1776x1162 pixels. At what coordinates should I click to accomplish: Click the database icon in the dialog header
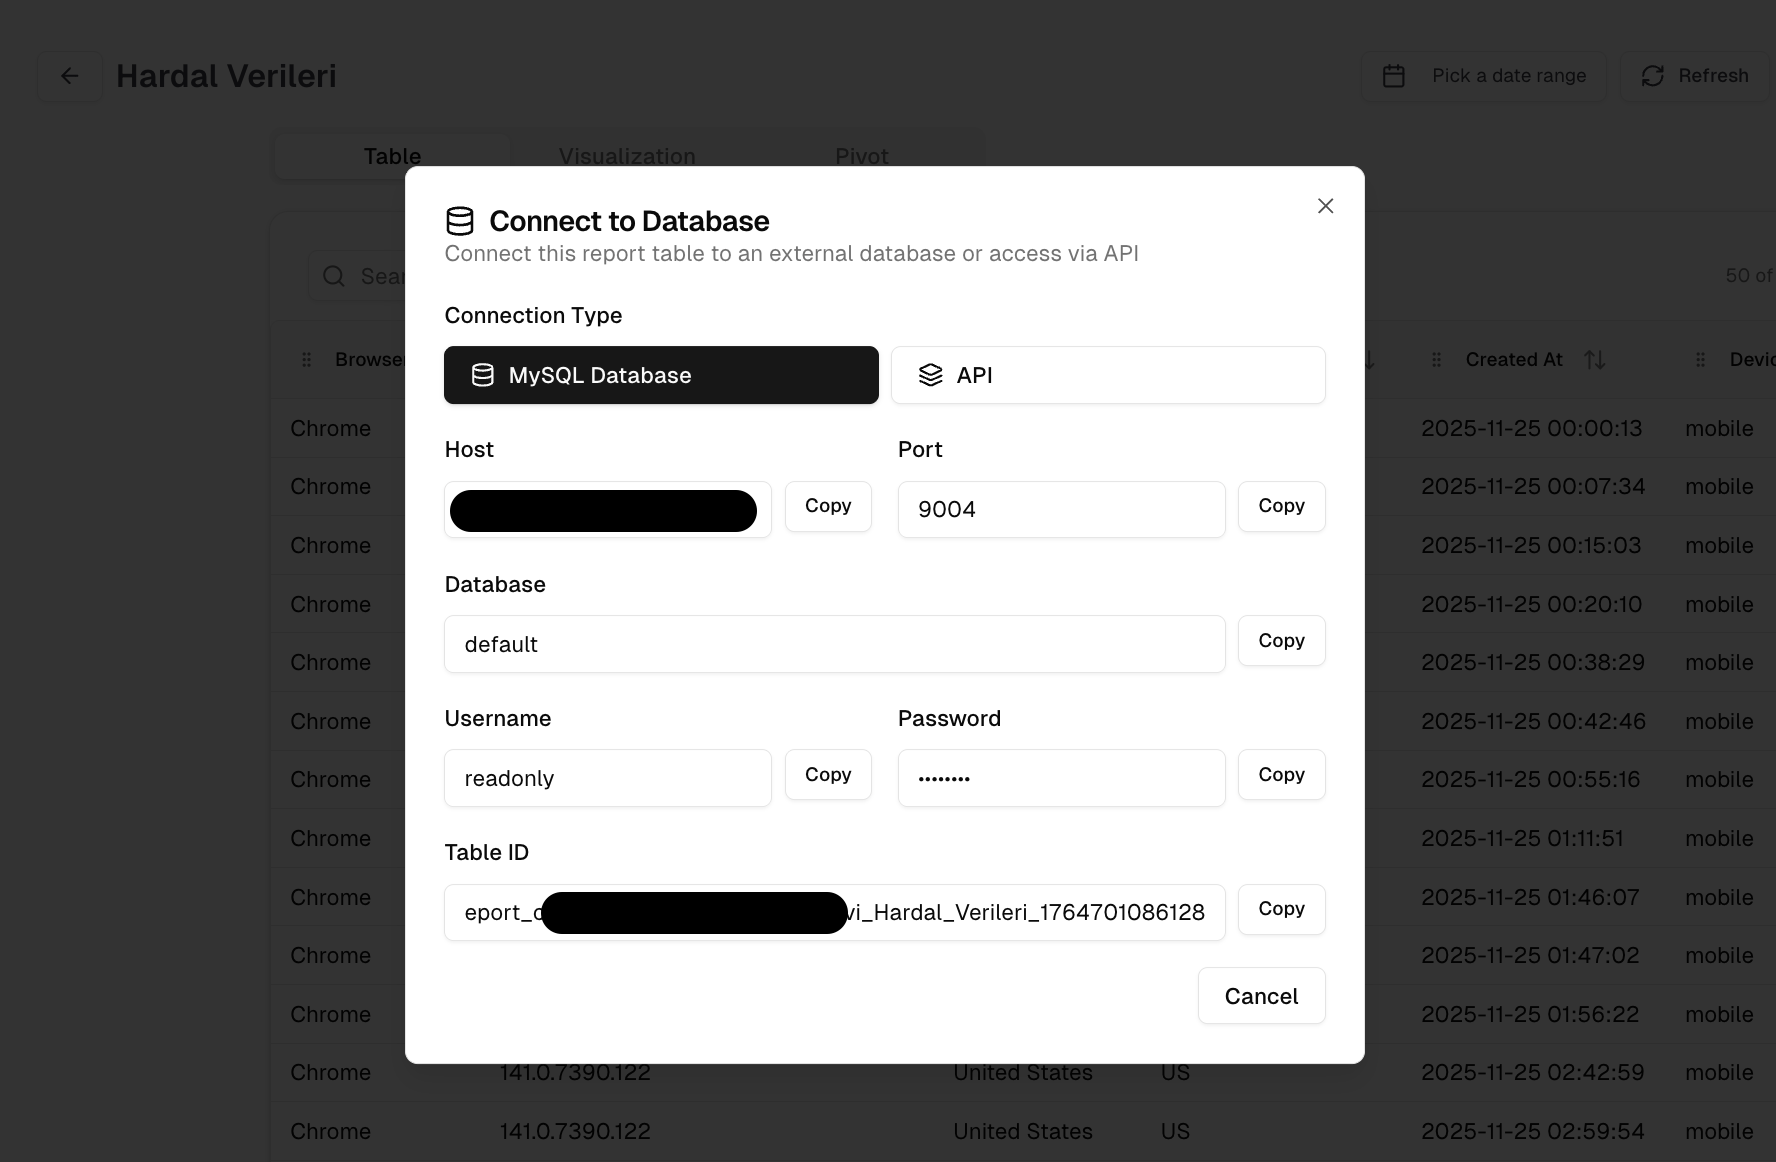coord(459,219)
